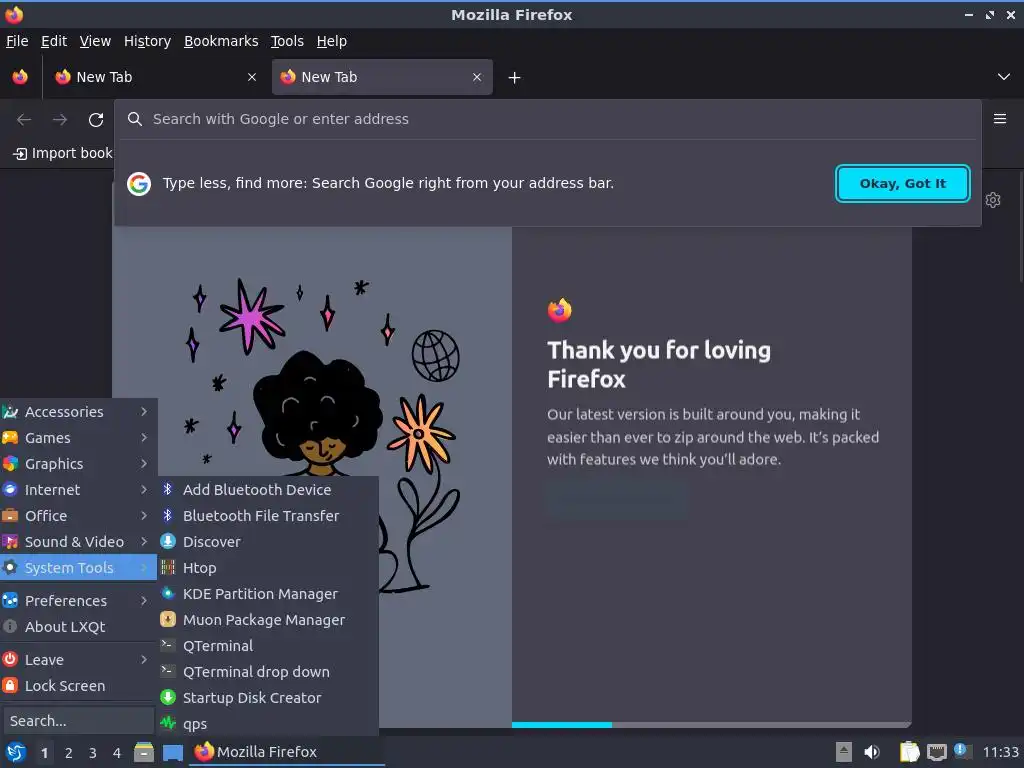This screenshot has width=1024, height=768.
Task: Click the update notifier tray icon
Action: [x=962, y=752]
